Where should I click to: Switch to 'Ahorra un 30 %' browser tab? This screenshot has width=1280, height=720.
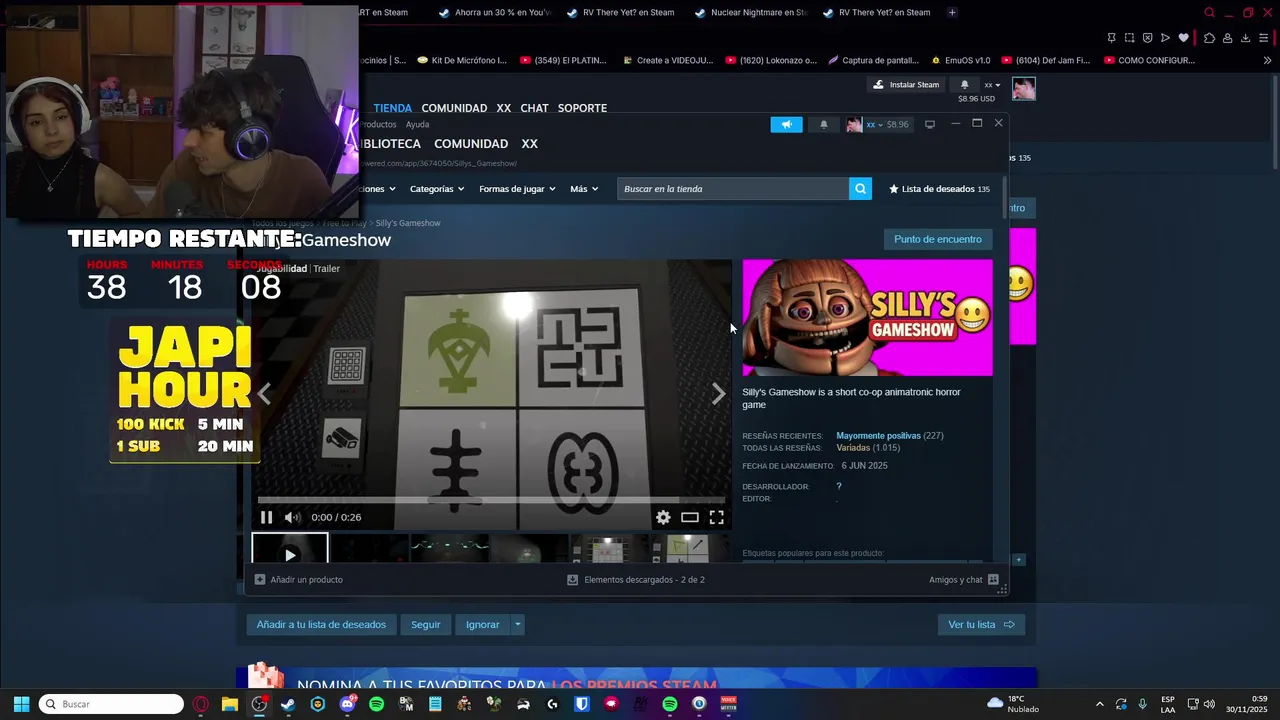coord(495,13)
